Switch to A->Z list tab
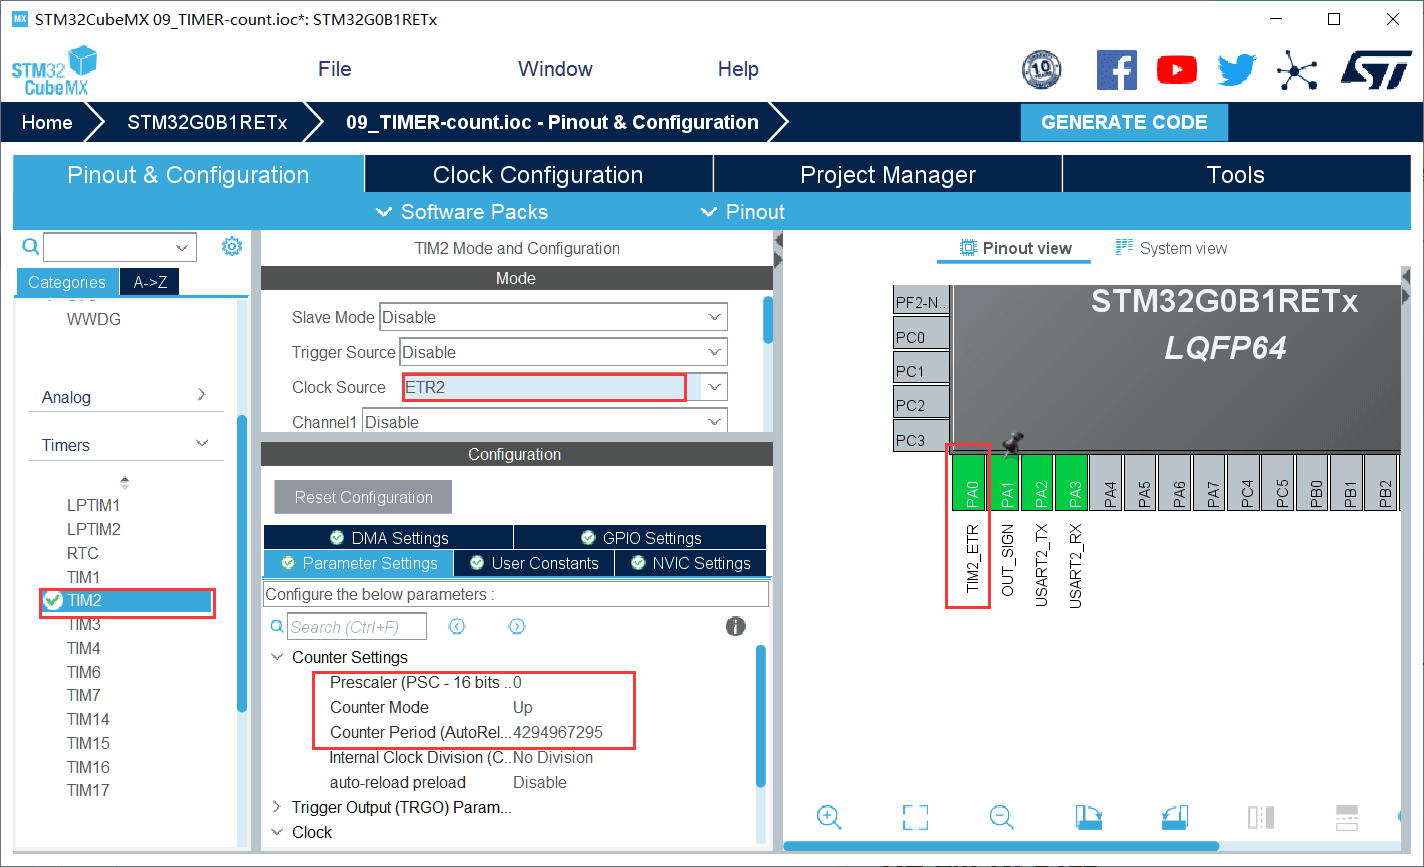The width and height of the screenshot is (1424, 867). pyautogui.click(x=150, y=282)
